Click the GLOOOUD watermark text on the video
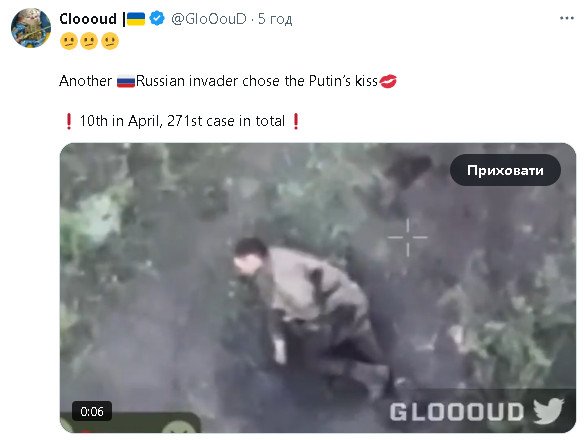Image resolution: width=585 pixels, height=440 pixels. [457, 412]
